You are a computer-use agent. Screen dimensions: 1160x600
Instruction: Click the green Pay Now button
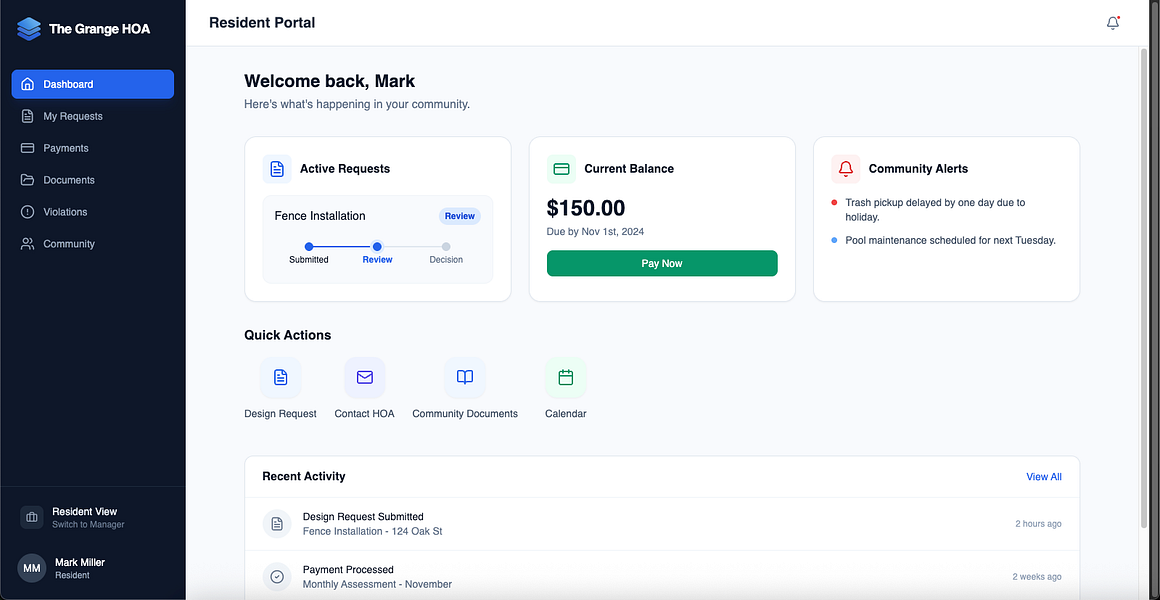pos(662,263)
